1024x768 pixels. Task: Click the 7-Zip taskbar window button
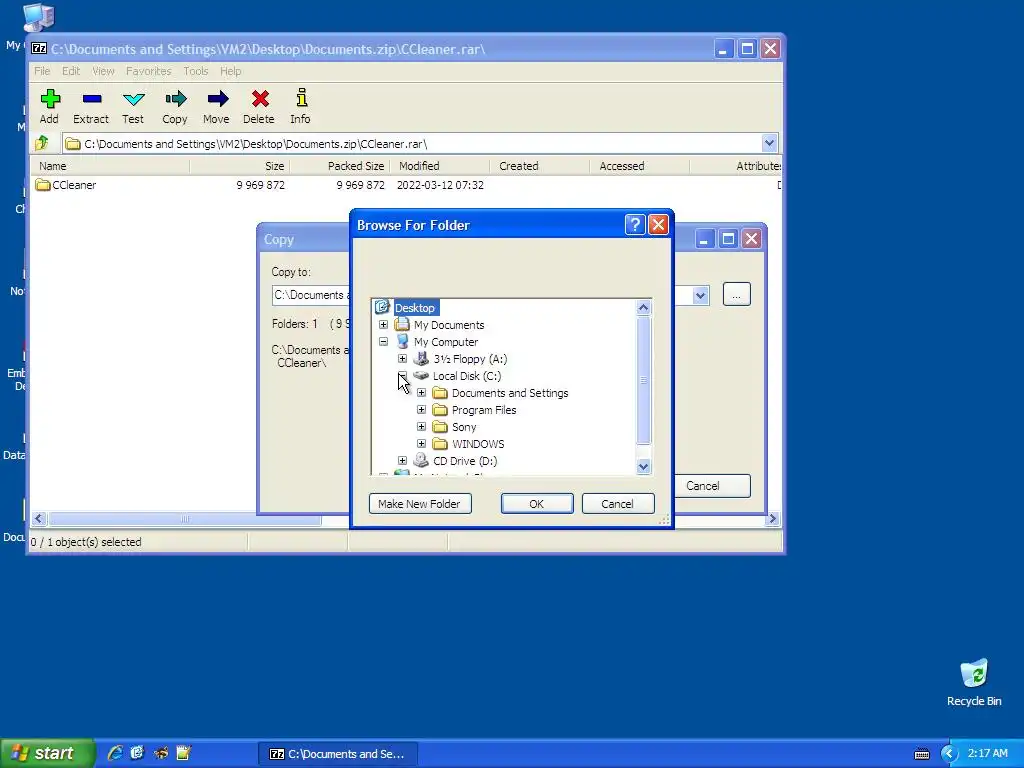tap(338, 754)
